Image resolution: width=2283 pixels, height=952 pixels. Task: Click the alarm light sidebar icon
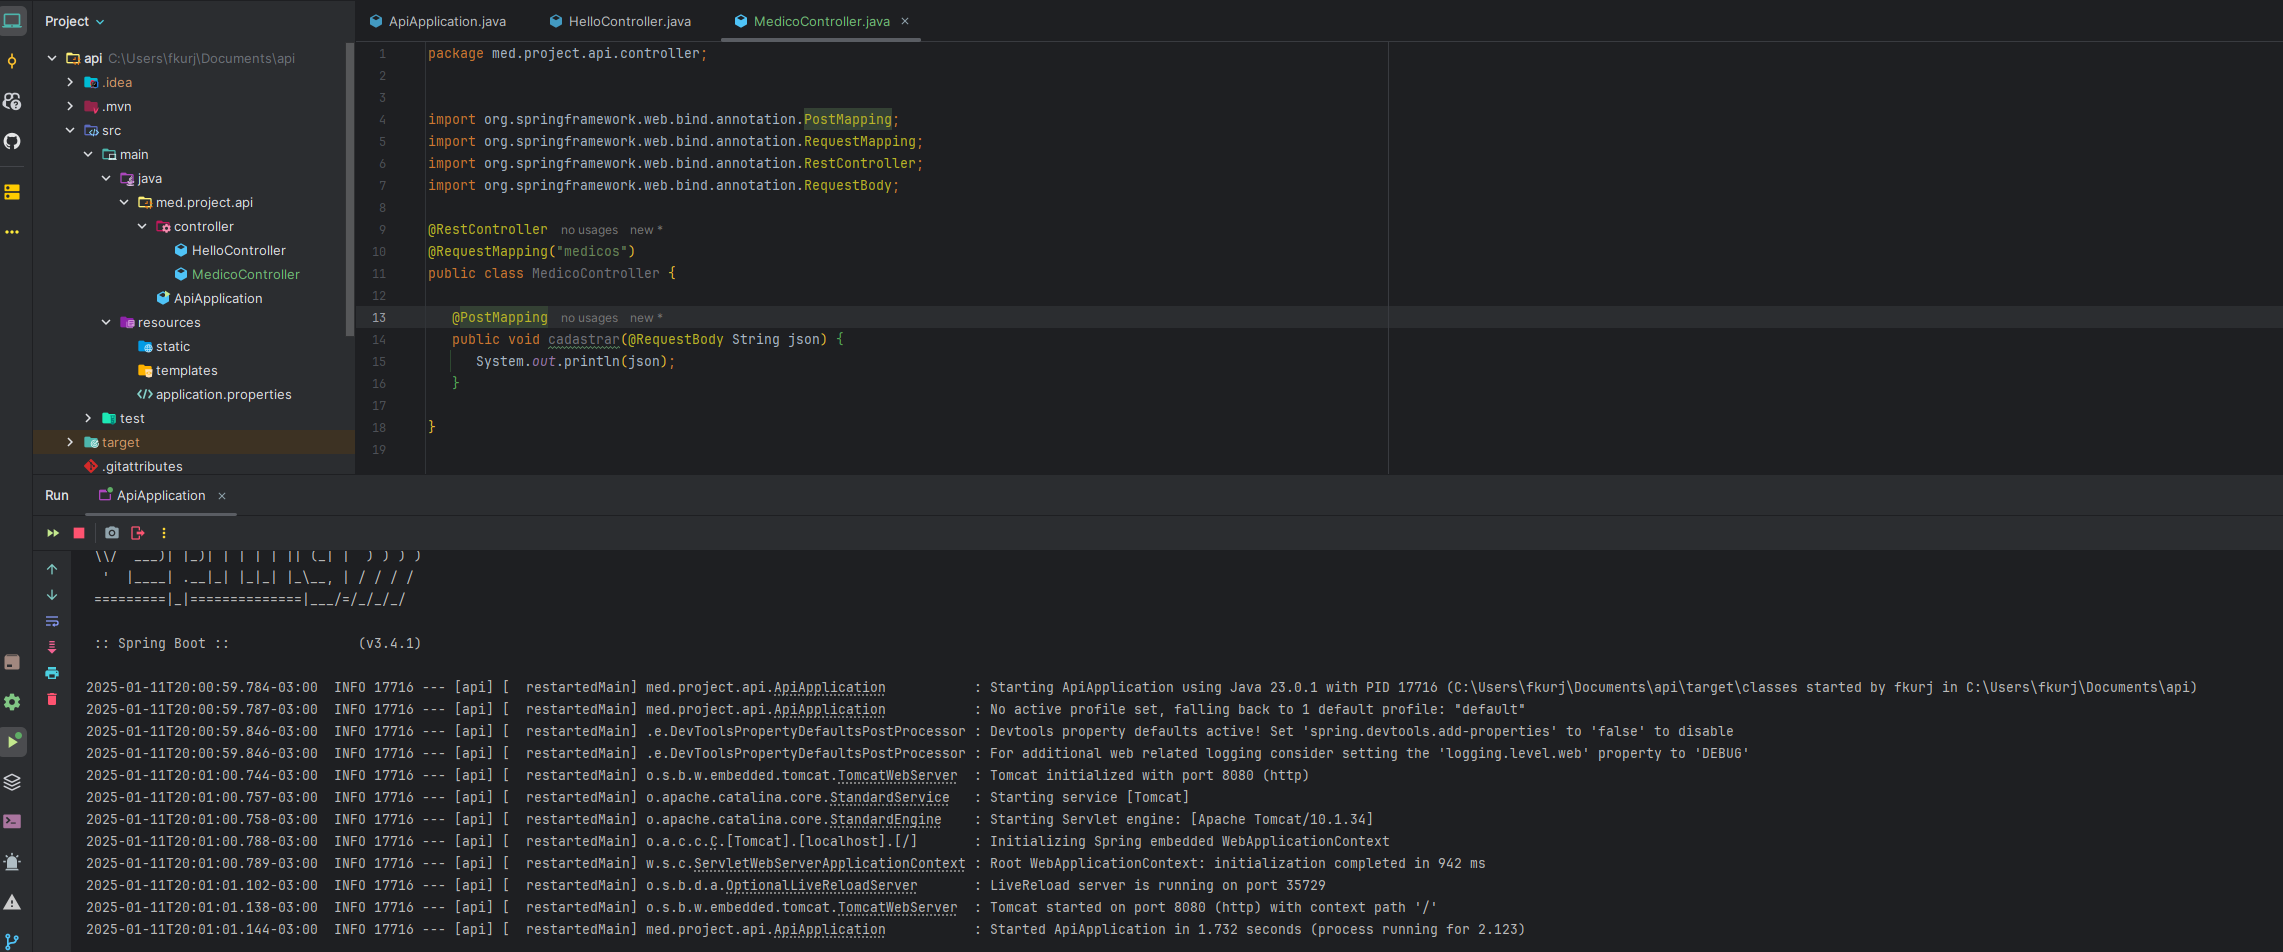[x=12, y=862]
